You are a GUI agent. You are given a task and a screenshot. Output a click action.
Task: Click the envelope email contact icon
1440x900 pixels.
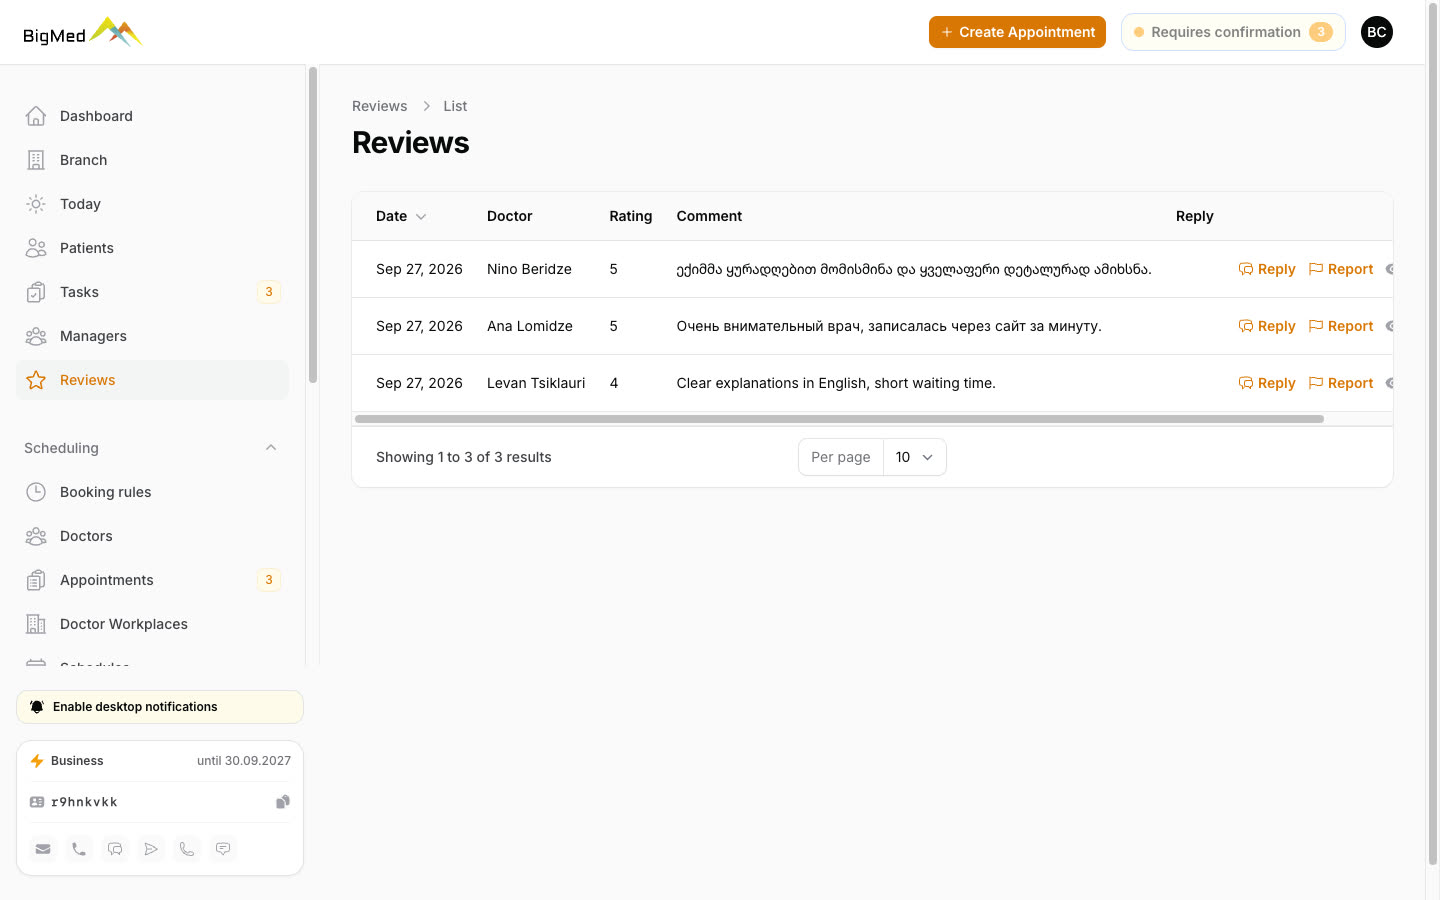click(x=43, y=849)
